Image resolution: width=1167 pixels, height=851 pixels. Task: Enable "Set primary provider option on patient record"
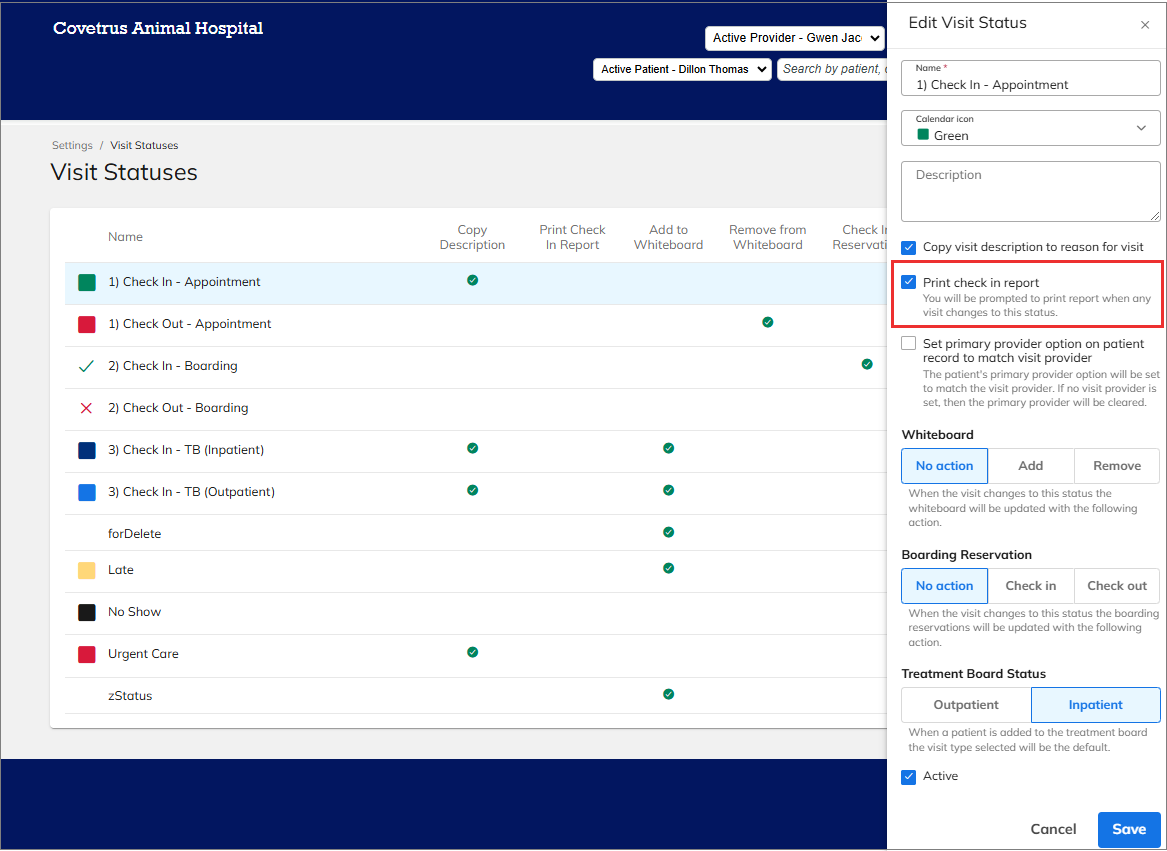pyautogui.click(x=908, y=343)
